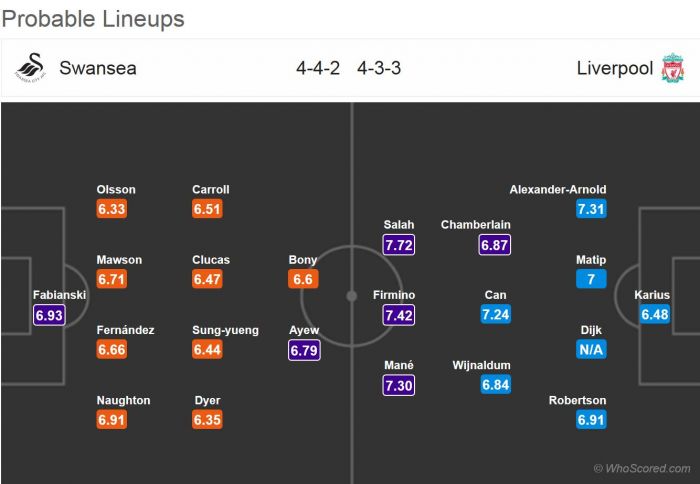Click the Swansea club crest icon
The image size is (700, 484).
point(30,69)
